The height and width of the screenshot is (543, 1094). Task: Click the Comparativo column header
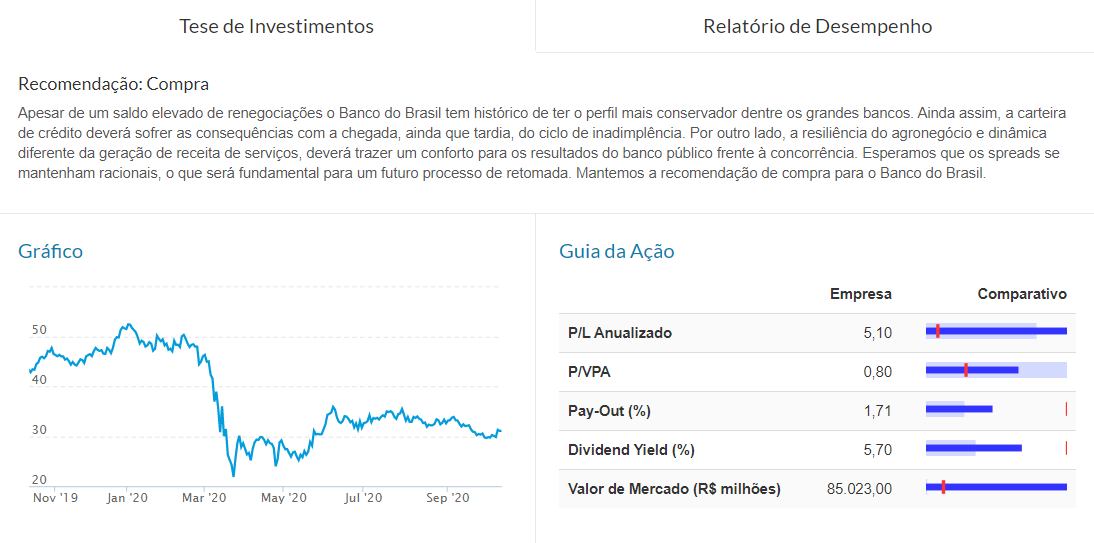point(1022,295)
